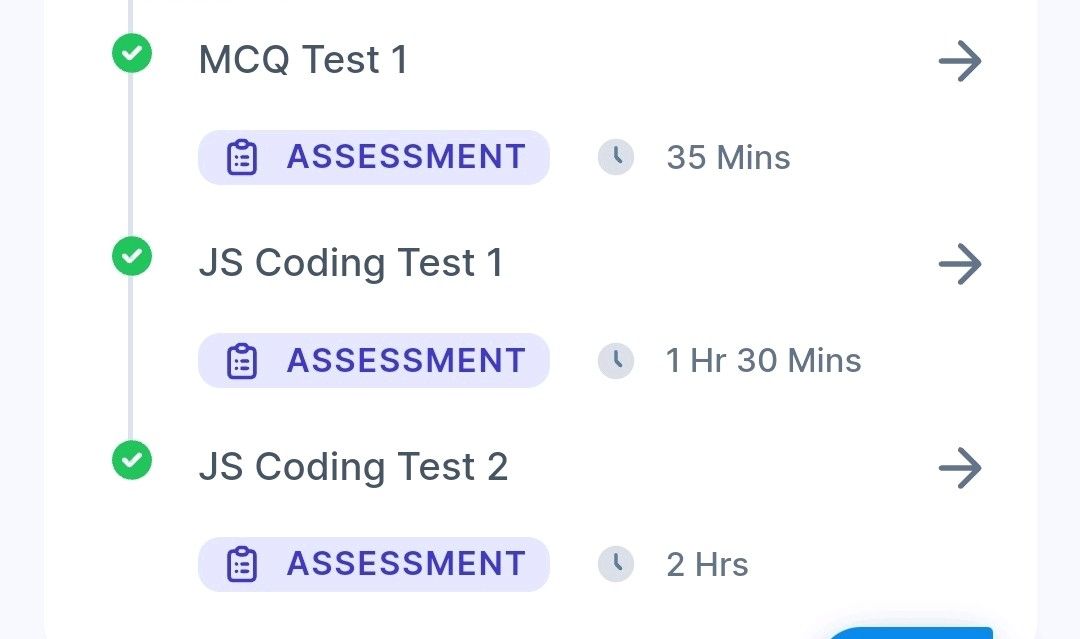This screenshot has width=1080, height=639.
Task: Click ASSESSMENT badge under JS Coding Test 2
Action: pyautogui.click(x=374, y=564)
